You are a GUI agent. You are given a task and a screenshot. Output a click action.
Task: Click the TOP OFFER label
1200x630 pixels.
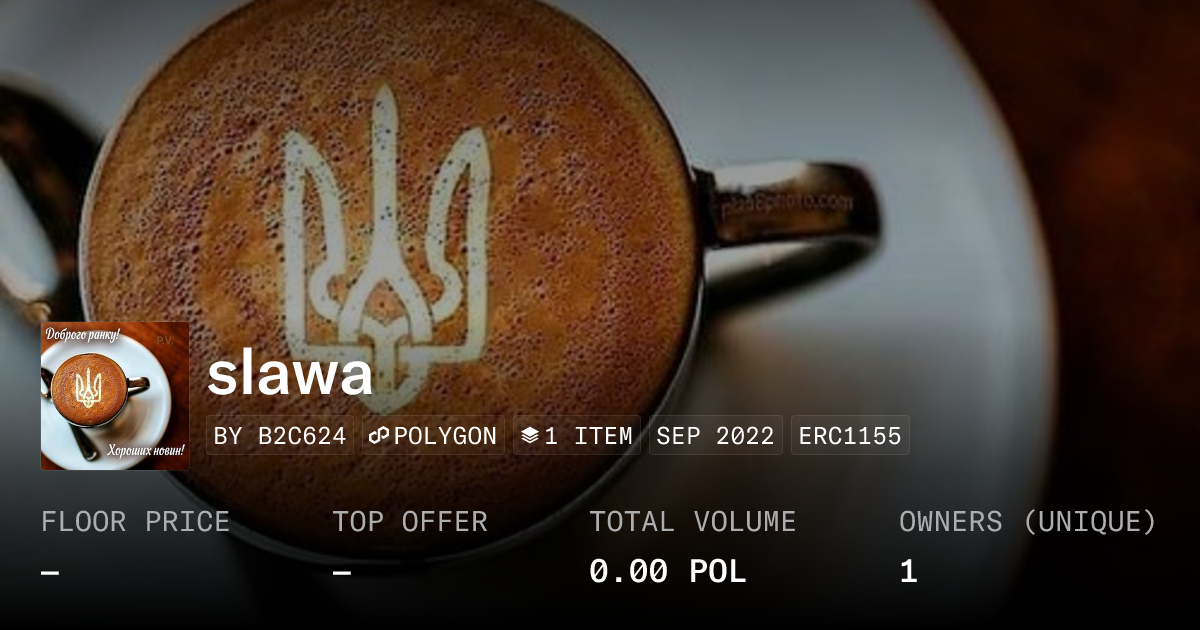tap(410, 522)
